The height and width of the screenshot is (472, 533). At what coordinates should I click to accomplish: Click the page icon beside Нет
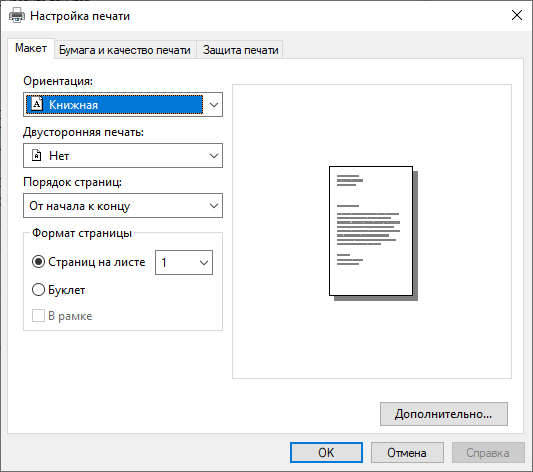pos(36,156)
